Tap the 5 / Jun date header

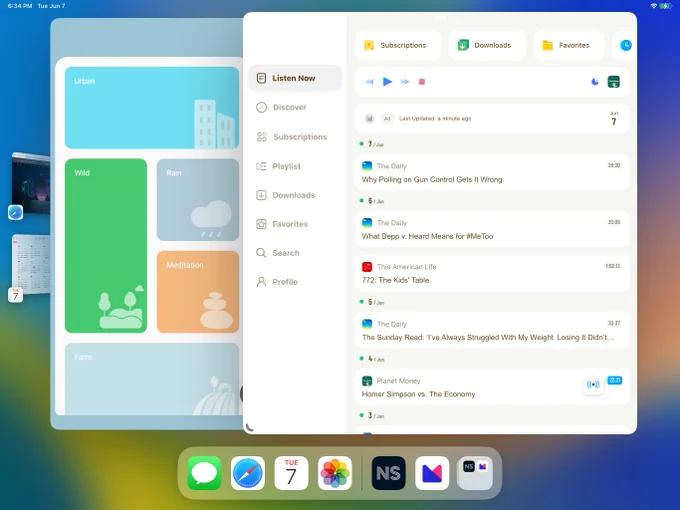[x=372, y=302]
